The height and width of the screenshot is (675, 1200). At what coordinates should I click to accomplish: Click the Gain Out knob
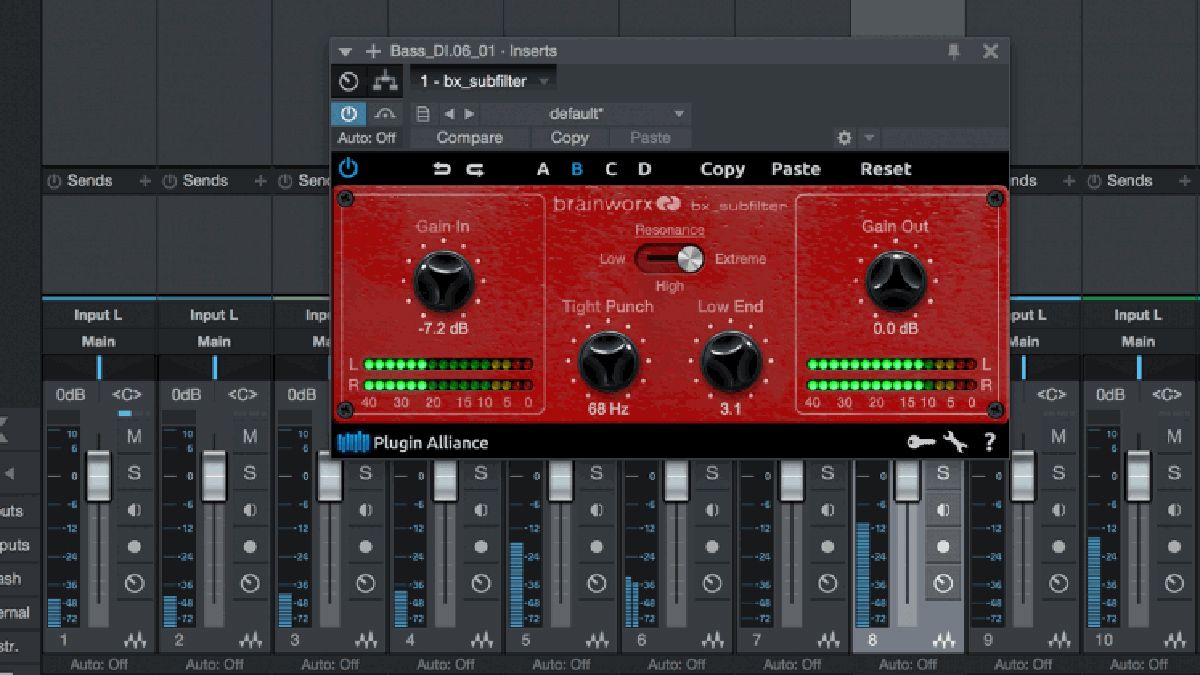tap(896, 281)
